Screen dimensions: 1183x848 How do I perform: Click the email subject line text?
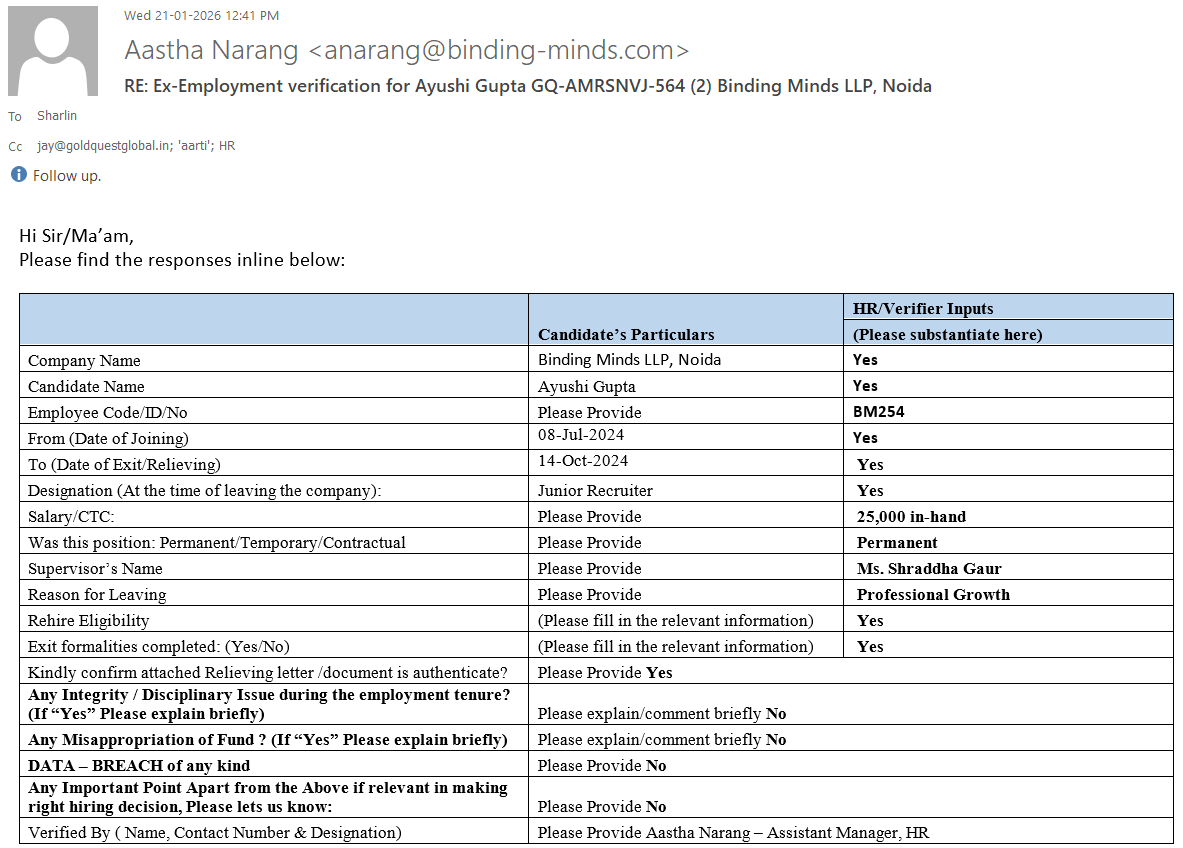point(527,86)
